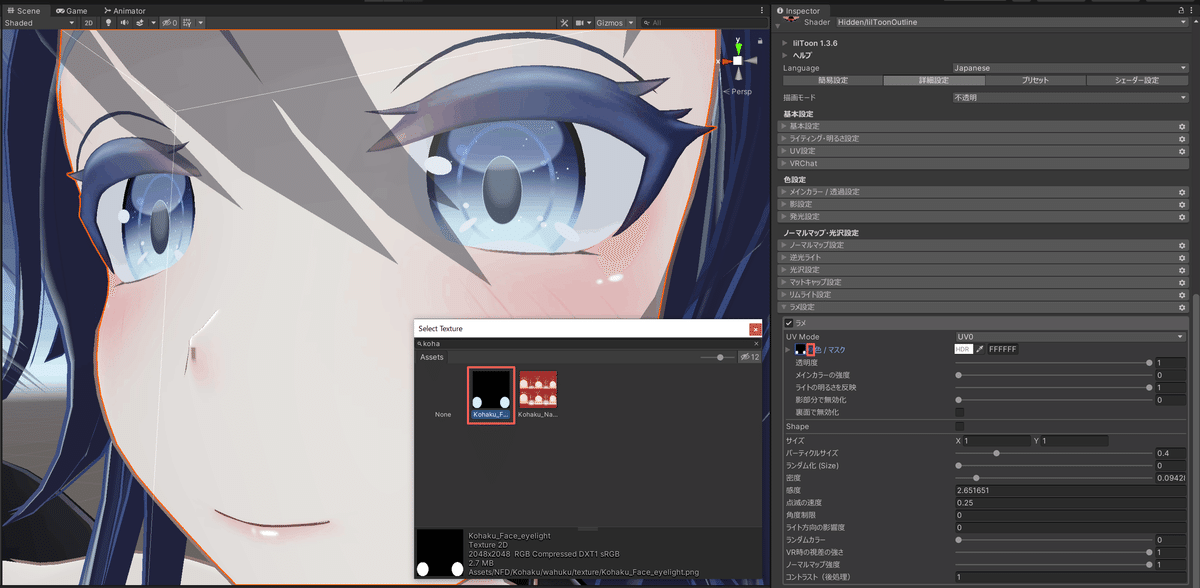Switch to the Animator tab

(x=123, y=10)
